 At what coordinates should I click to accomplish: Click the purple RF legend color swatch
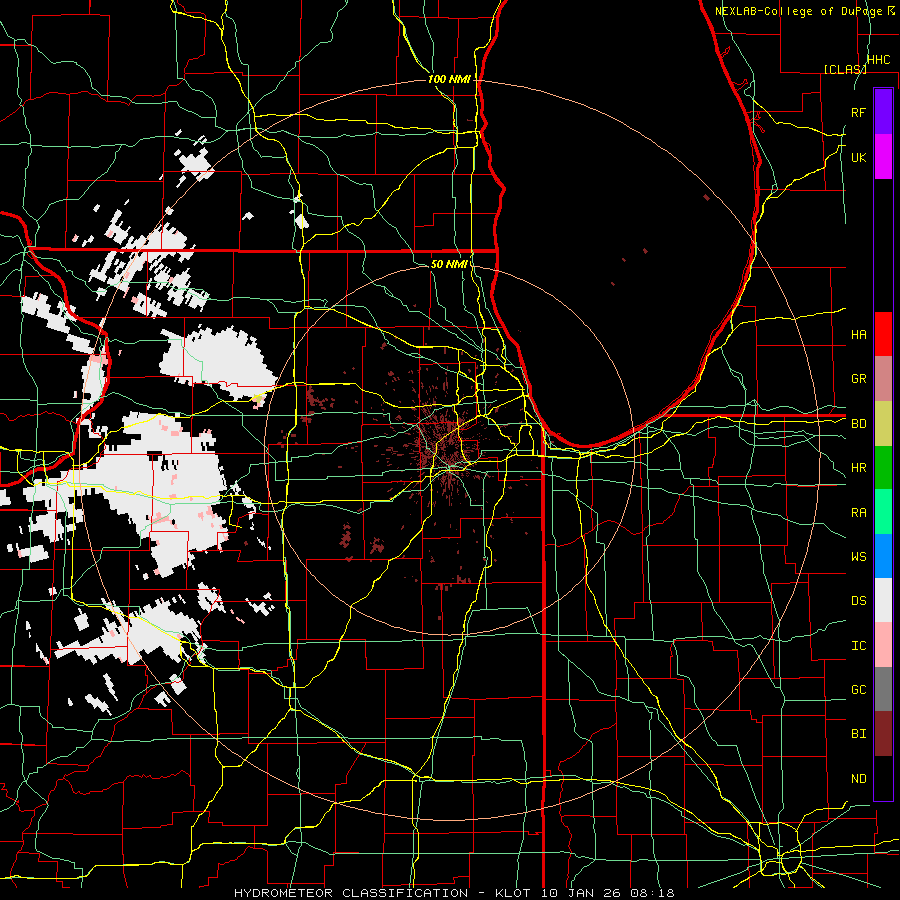(x=883, y=112)
